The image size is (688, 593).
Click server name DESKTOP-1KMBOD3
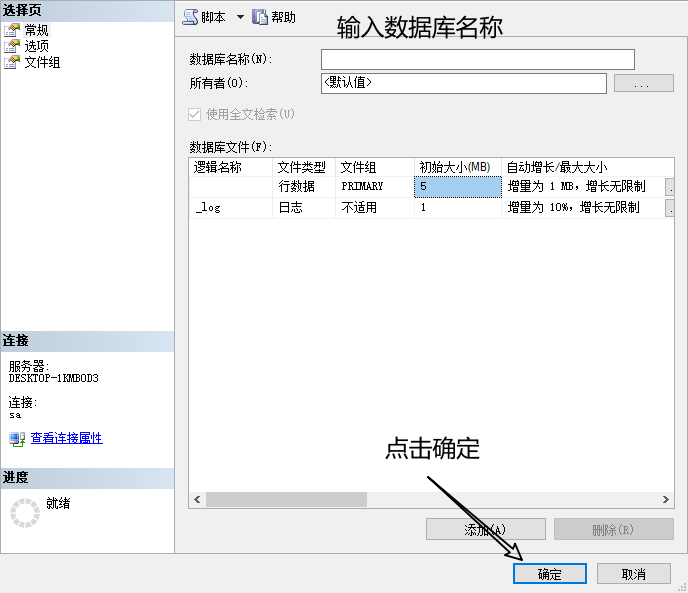tap(54, 378)
